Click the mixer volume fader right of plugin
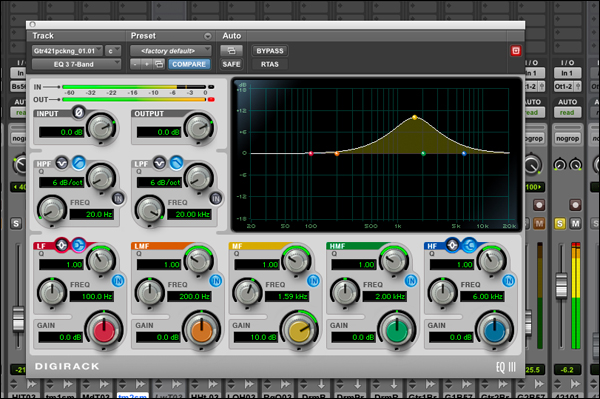The height and width of the screenshot is (399, 600). [561, 285]
